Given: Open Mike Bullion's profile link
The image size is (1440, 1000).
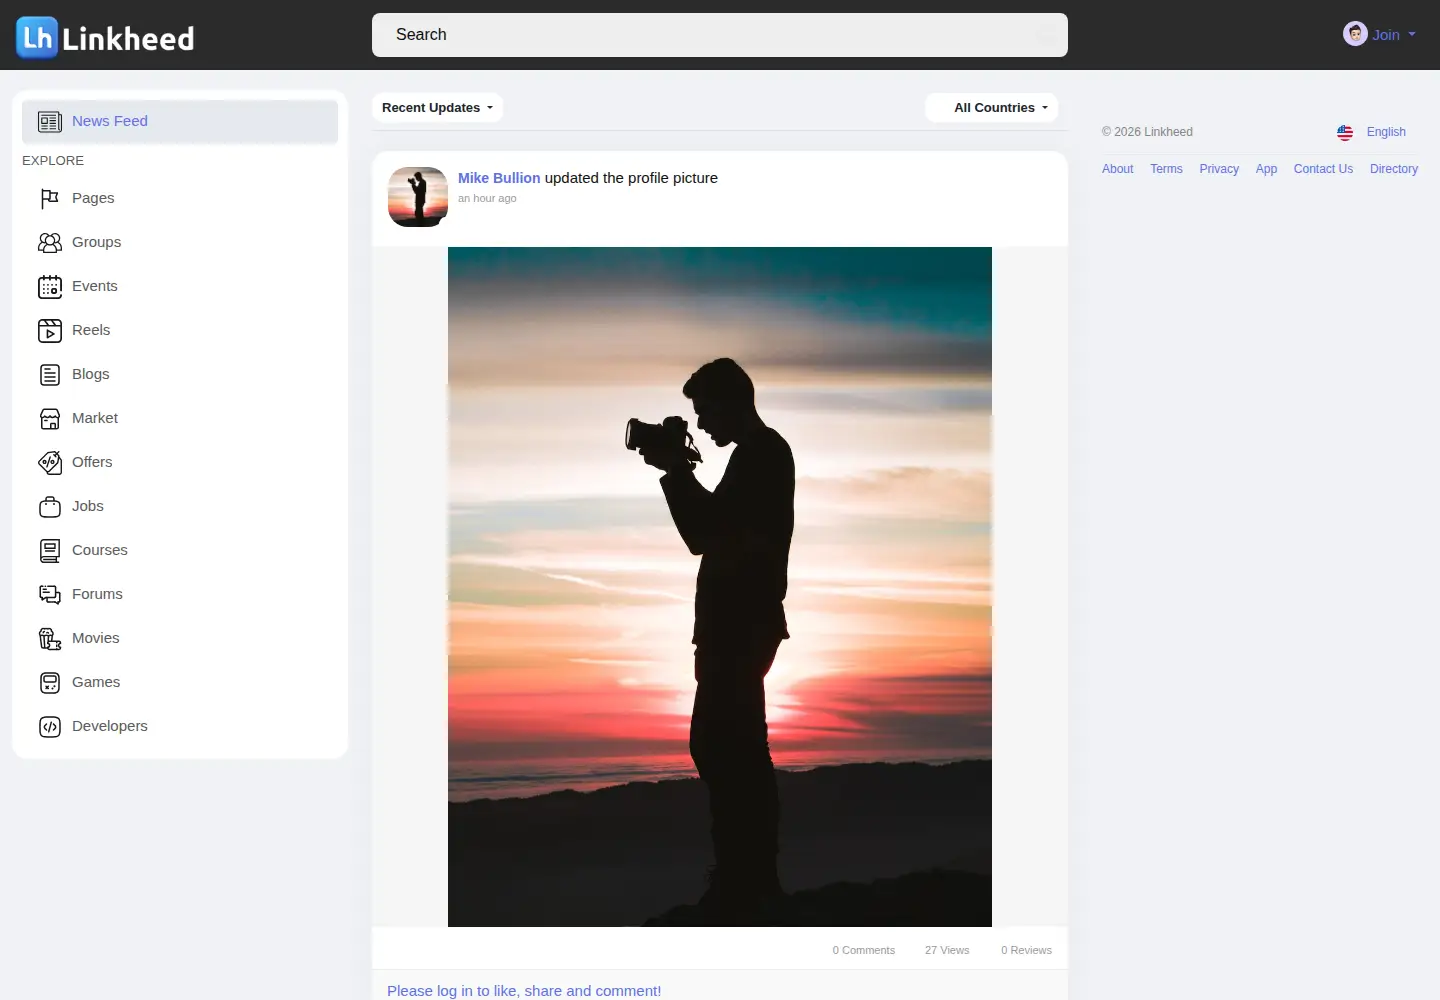Looking at the screenshot, I should tap(499, 178).
